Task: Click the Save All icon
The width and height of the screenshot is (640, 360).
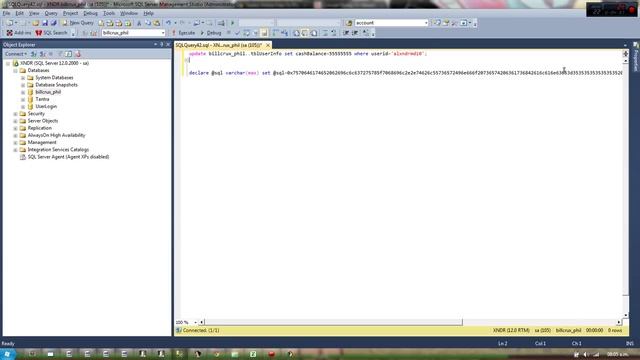Action: click(x=53, y=23)
